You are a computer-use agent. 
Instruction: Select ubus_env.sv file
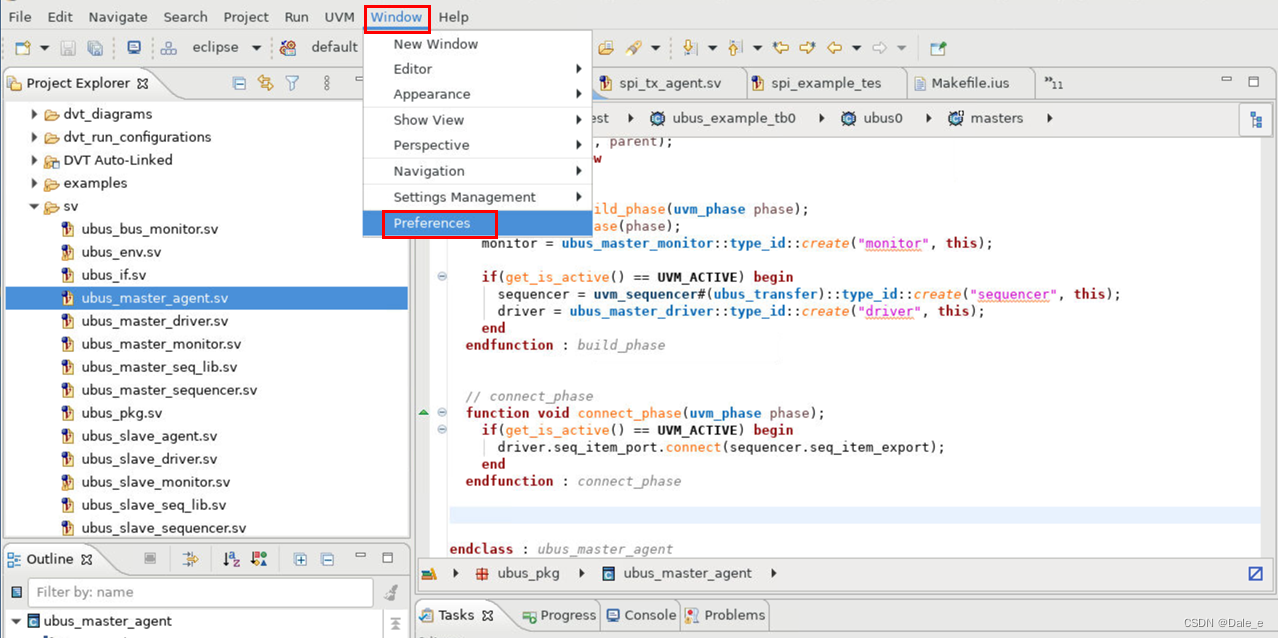click(x=121, y=252)
